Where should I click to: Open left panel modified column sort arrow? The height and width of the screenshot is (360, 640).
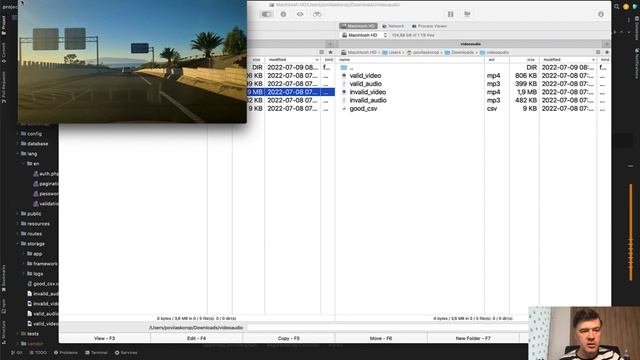[x=317, y=60]
